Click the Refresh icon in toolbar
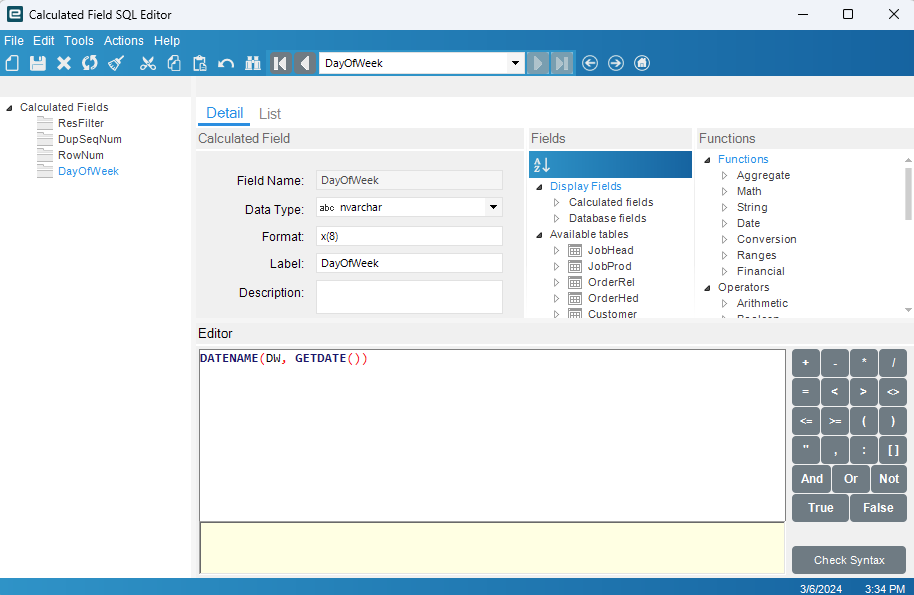 pyautogui.click(x=90, y=63)
